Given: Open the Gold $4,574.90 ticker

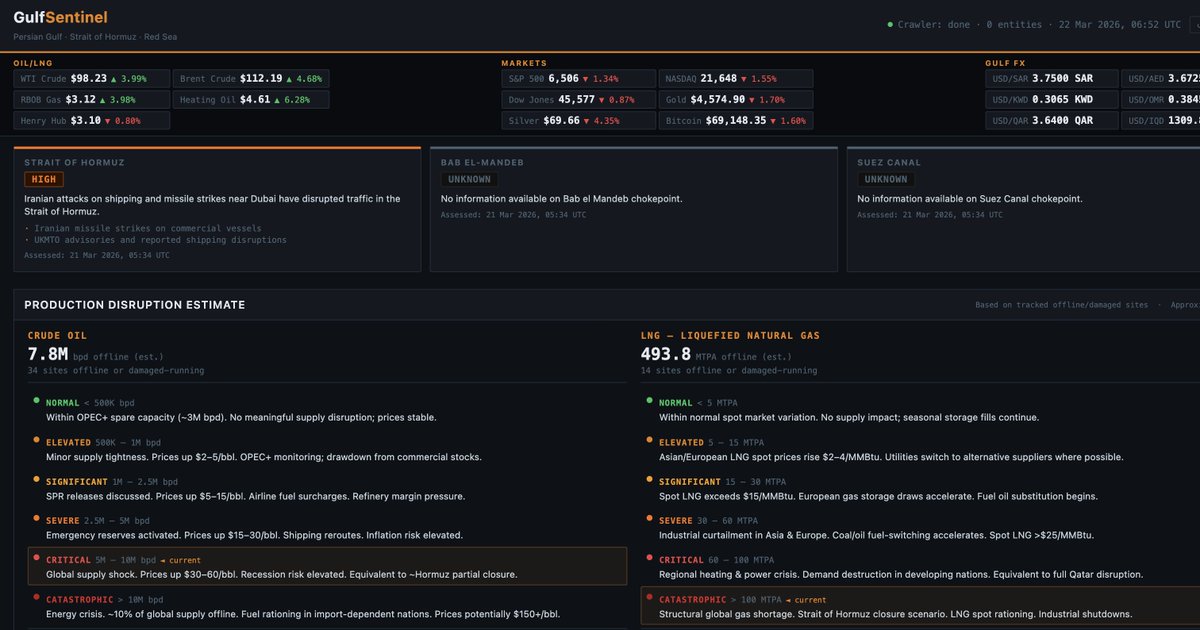Looking at the screenshot, I should (x=736, y=100).
